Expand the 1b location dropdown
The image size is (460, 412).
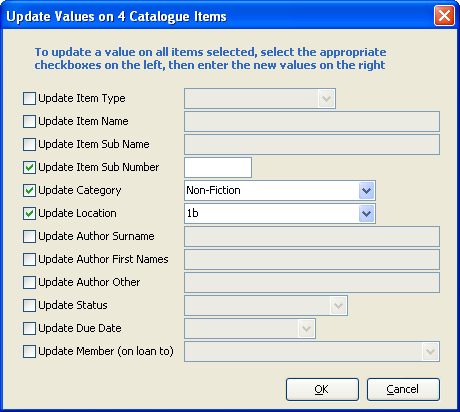[366, 213]
